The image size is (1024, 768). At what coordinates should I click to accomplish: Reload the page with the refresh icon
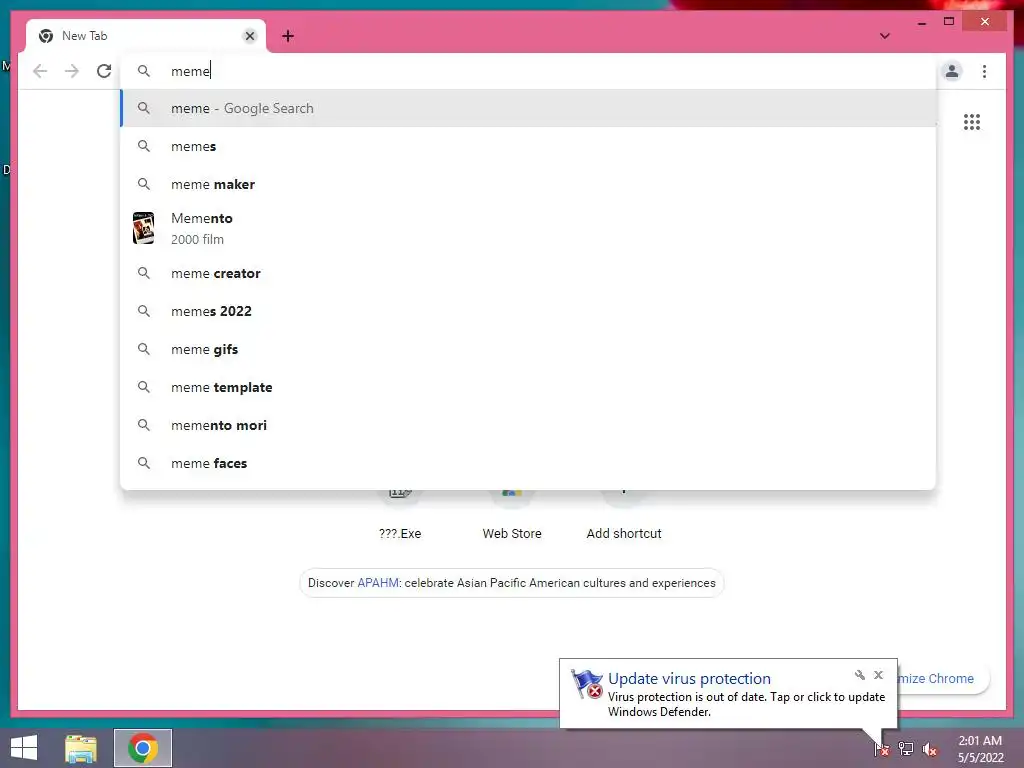pyautogui.click(x=104, y=71)
